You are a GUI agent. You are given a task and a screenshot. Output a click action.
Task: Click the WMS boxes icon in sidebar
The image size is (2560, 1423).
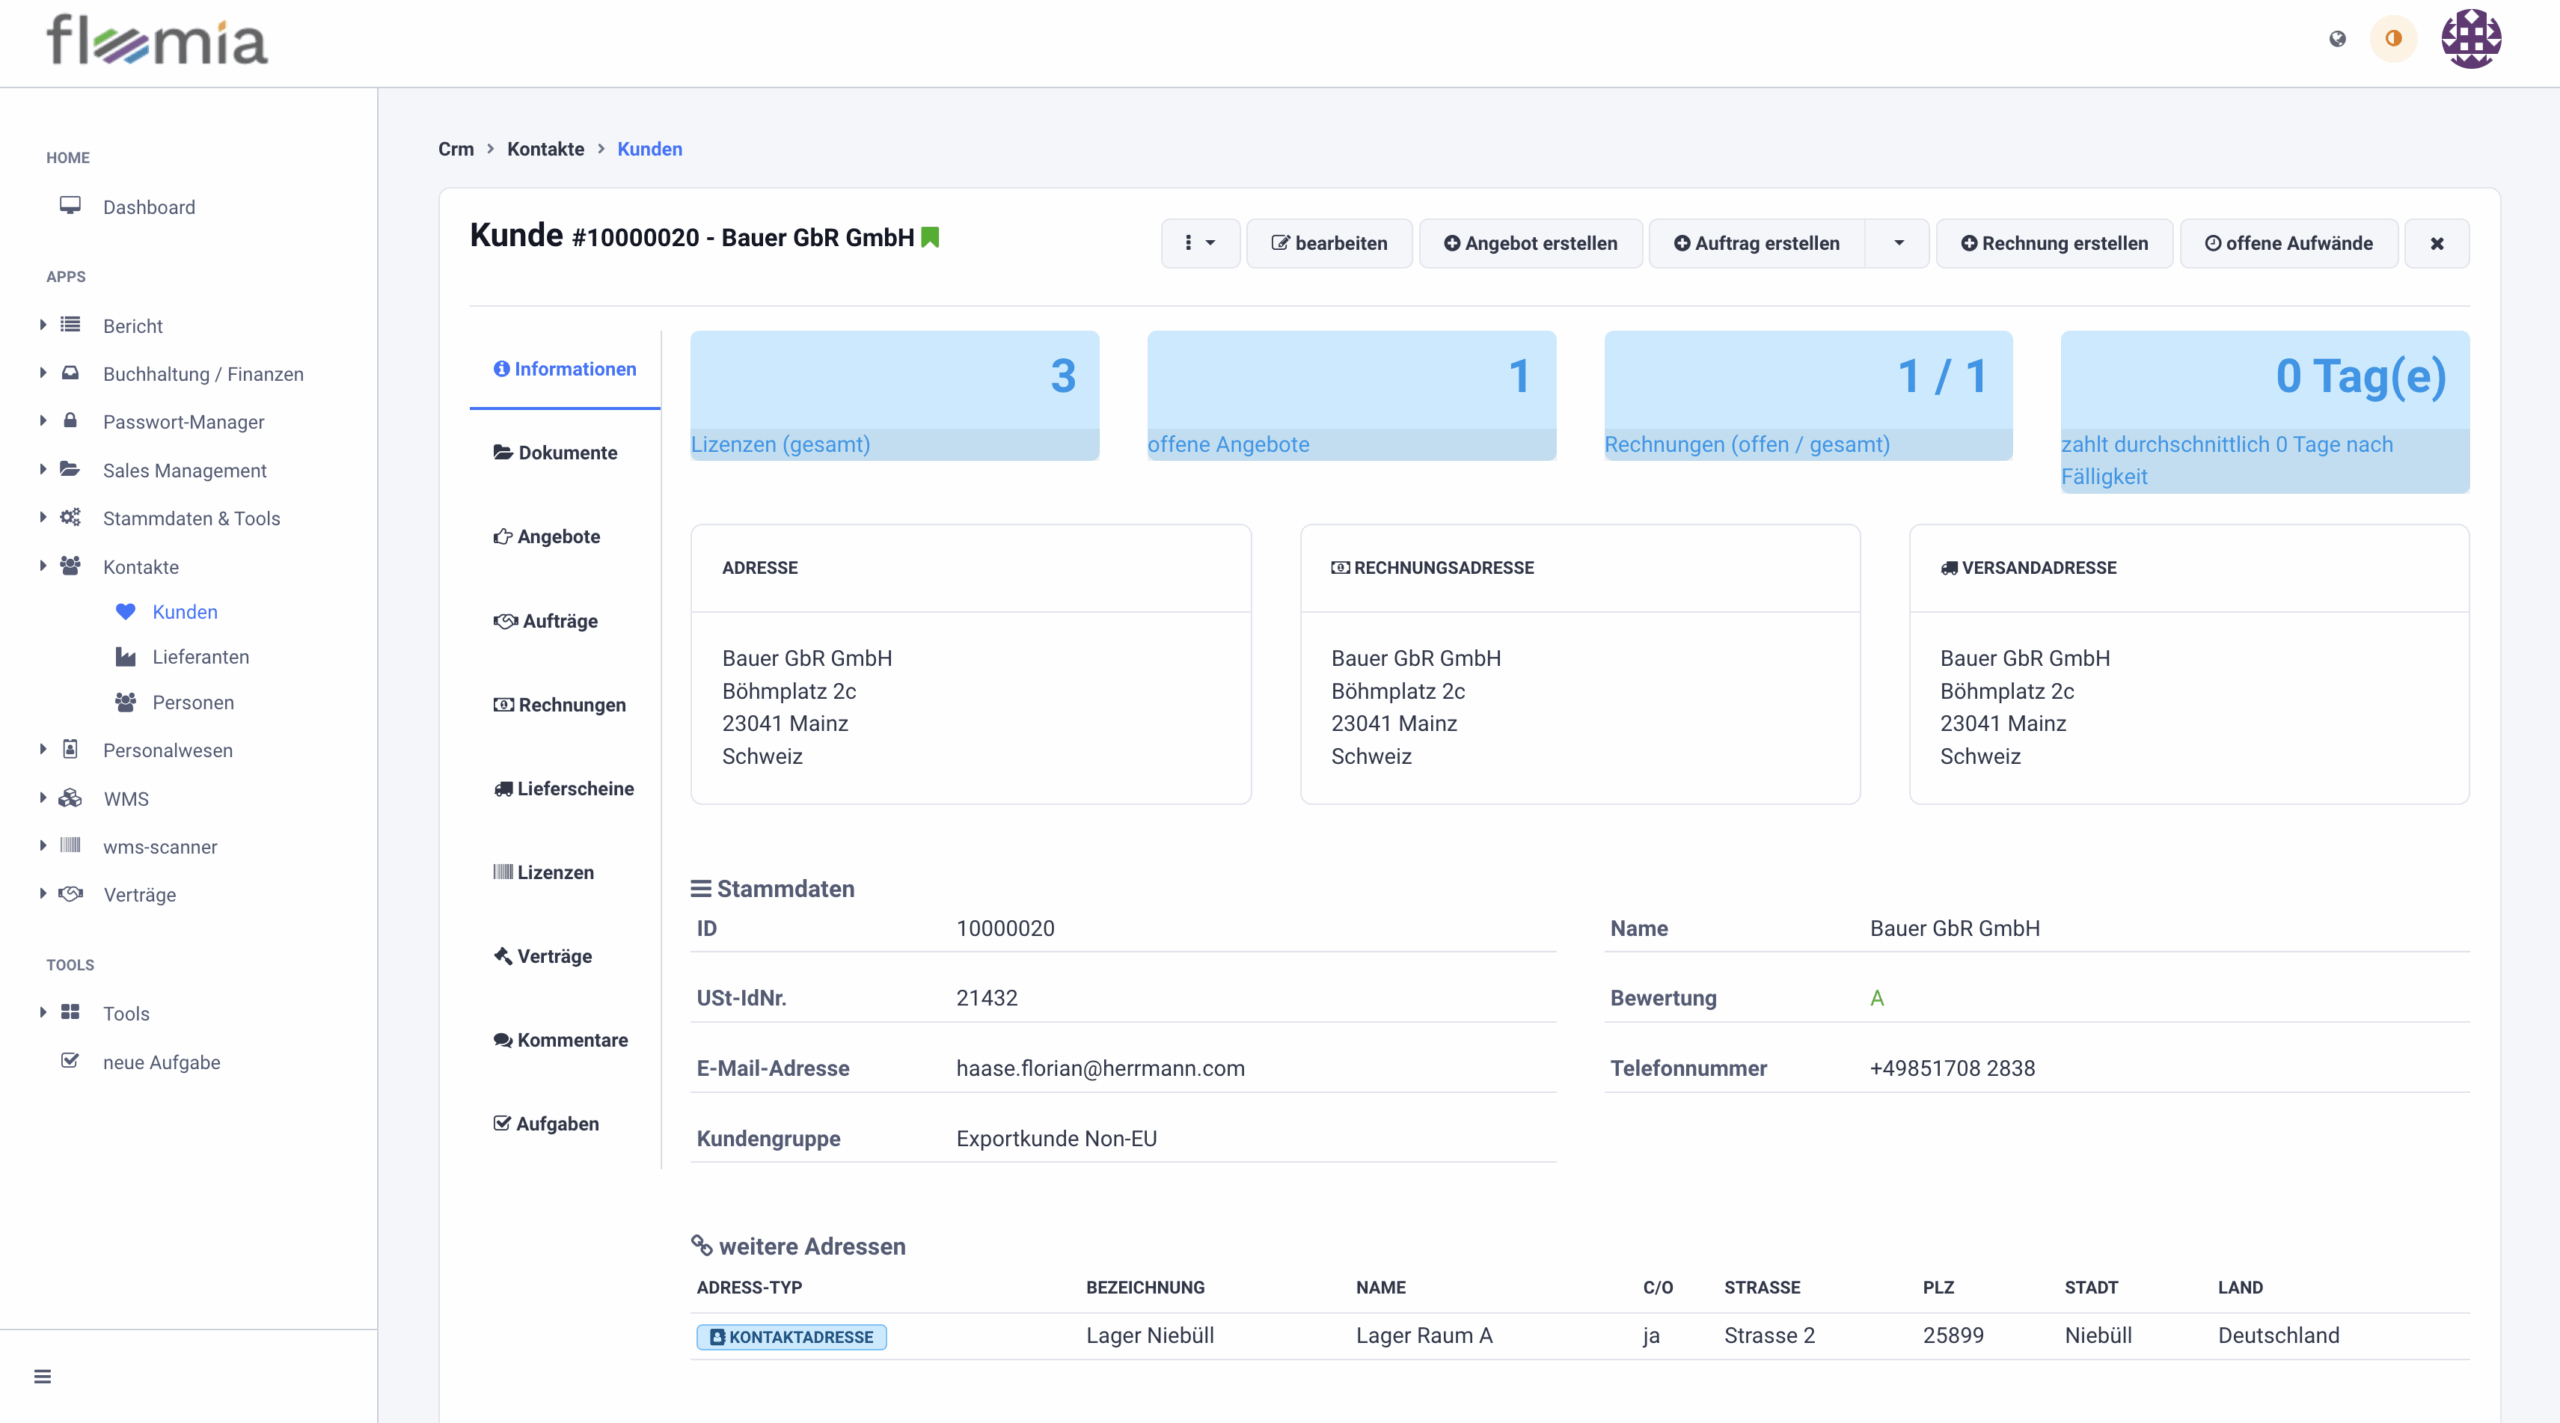coord(70,798)
